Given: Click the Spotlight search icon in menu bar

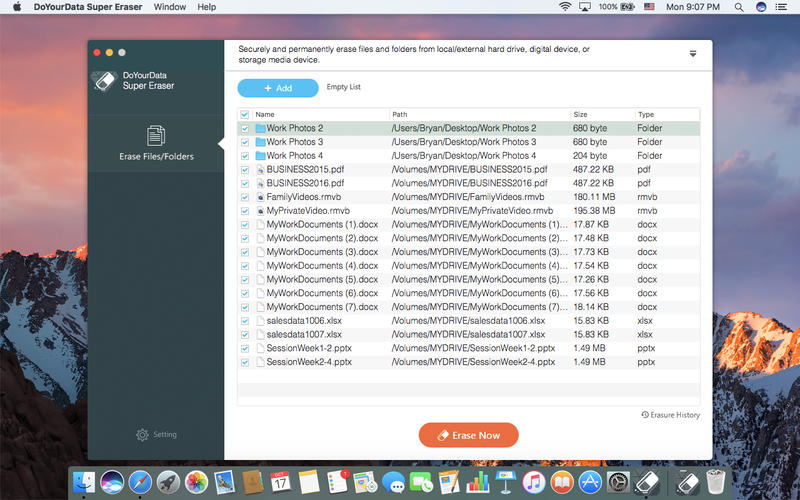Looking at the screenshot, I should 739,7.
